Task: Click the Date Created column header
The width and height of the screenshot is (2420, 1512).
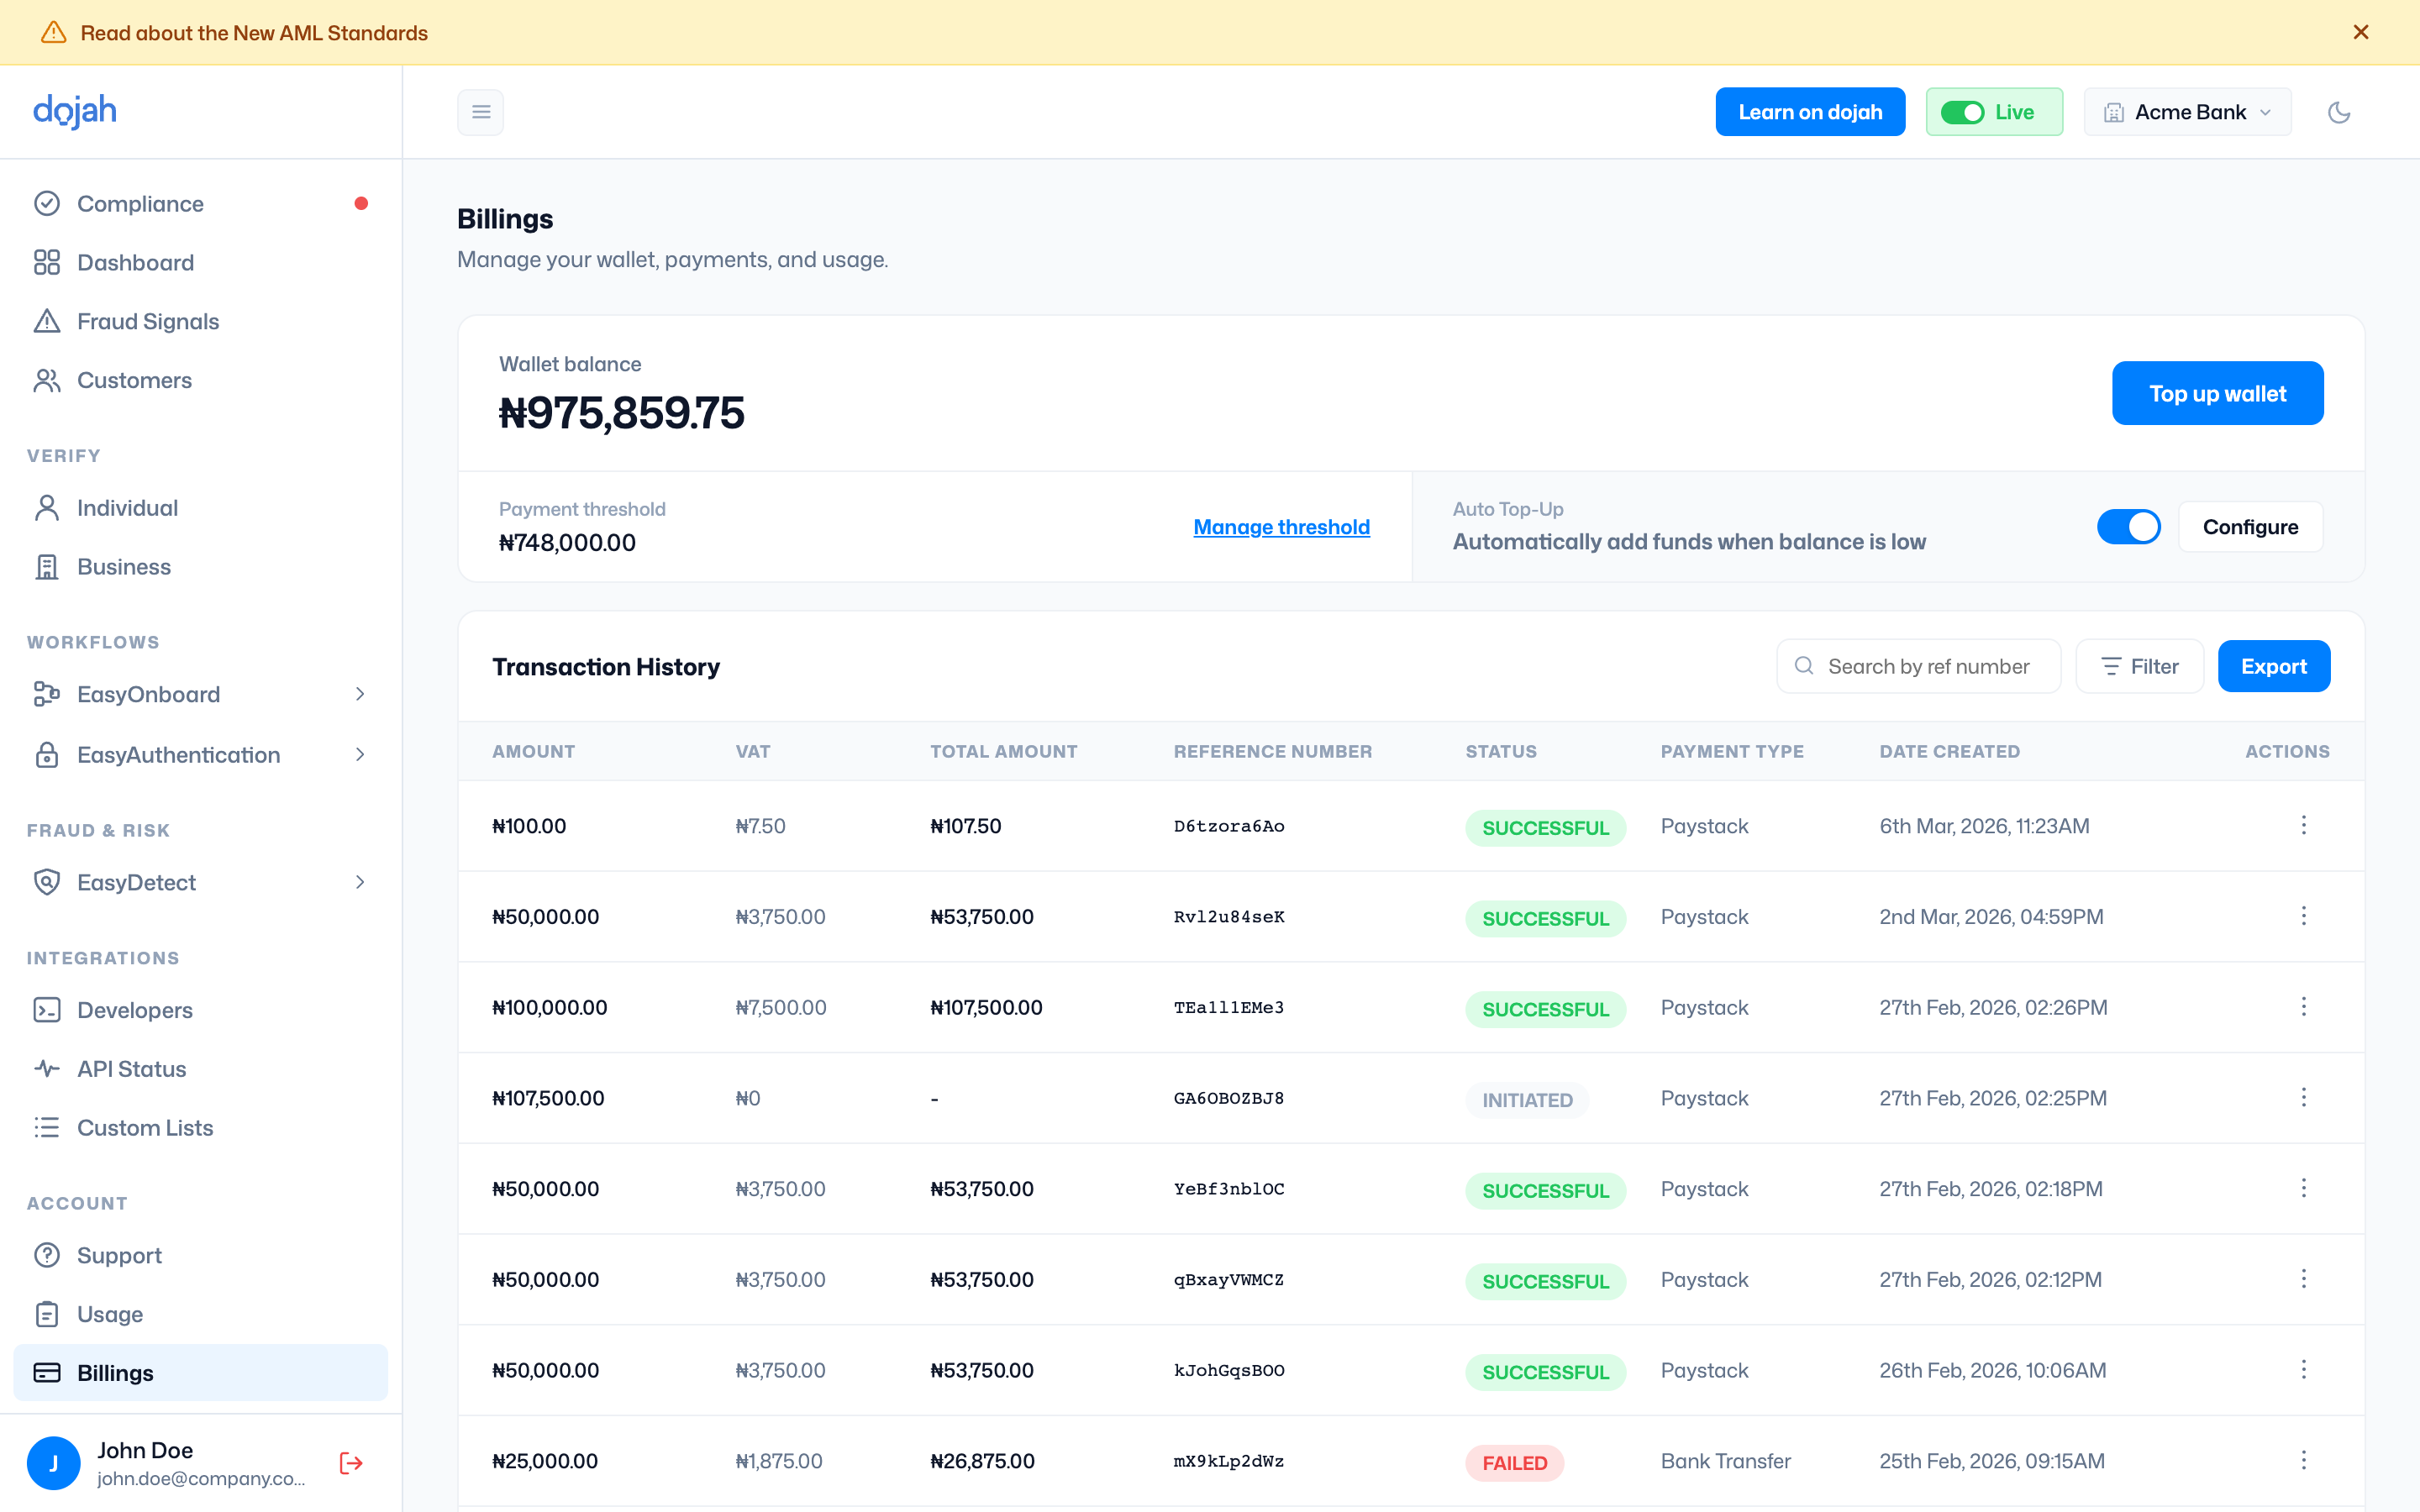Action: [1949, 751]
